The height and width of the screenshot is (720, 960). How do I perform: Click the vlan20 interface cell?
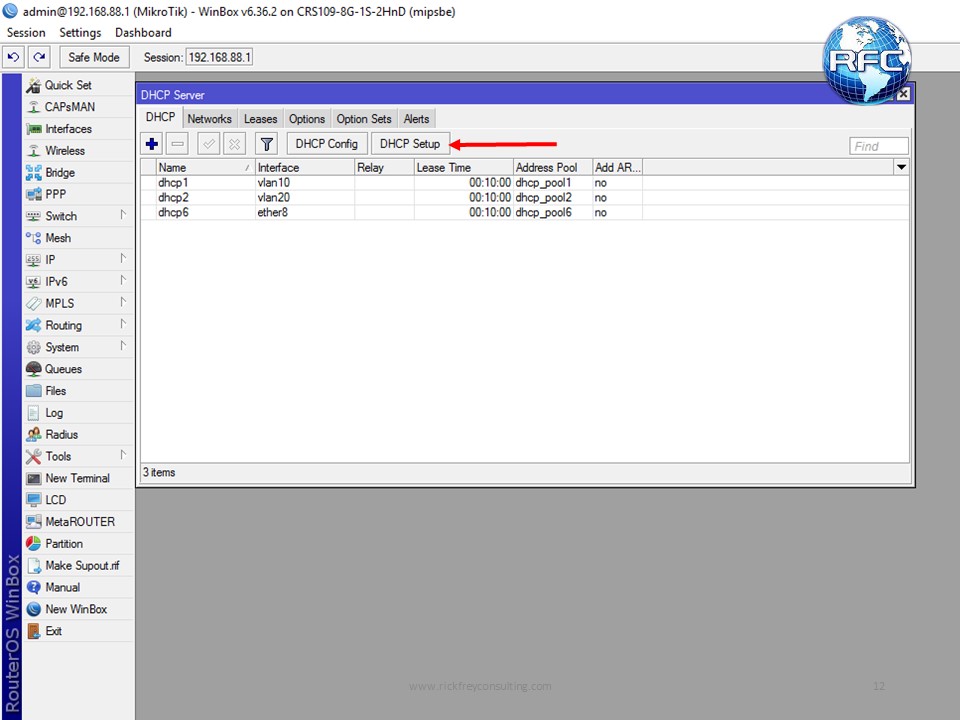pyautogui.click(x=305, y=197)
